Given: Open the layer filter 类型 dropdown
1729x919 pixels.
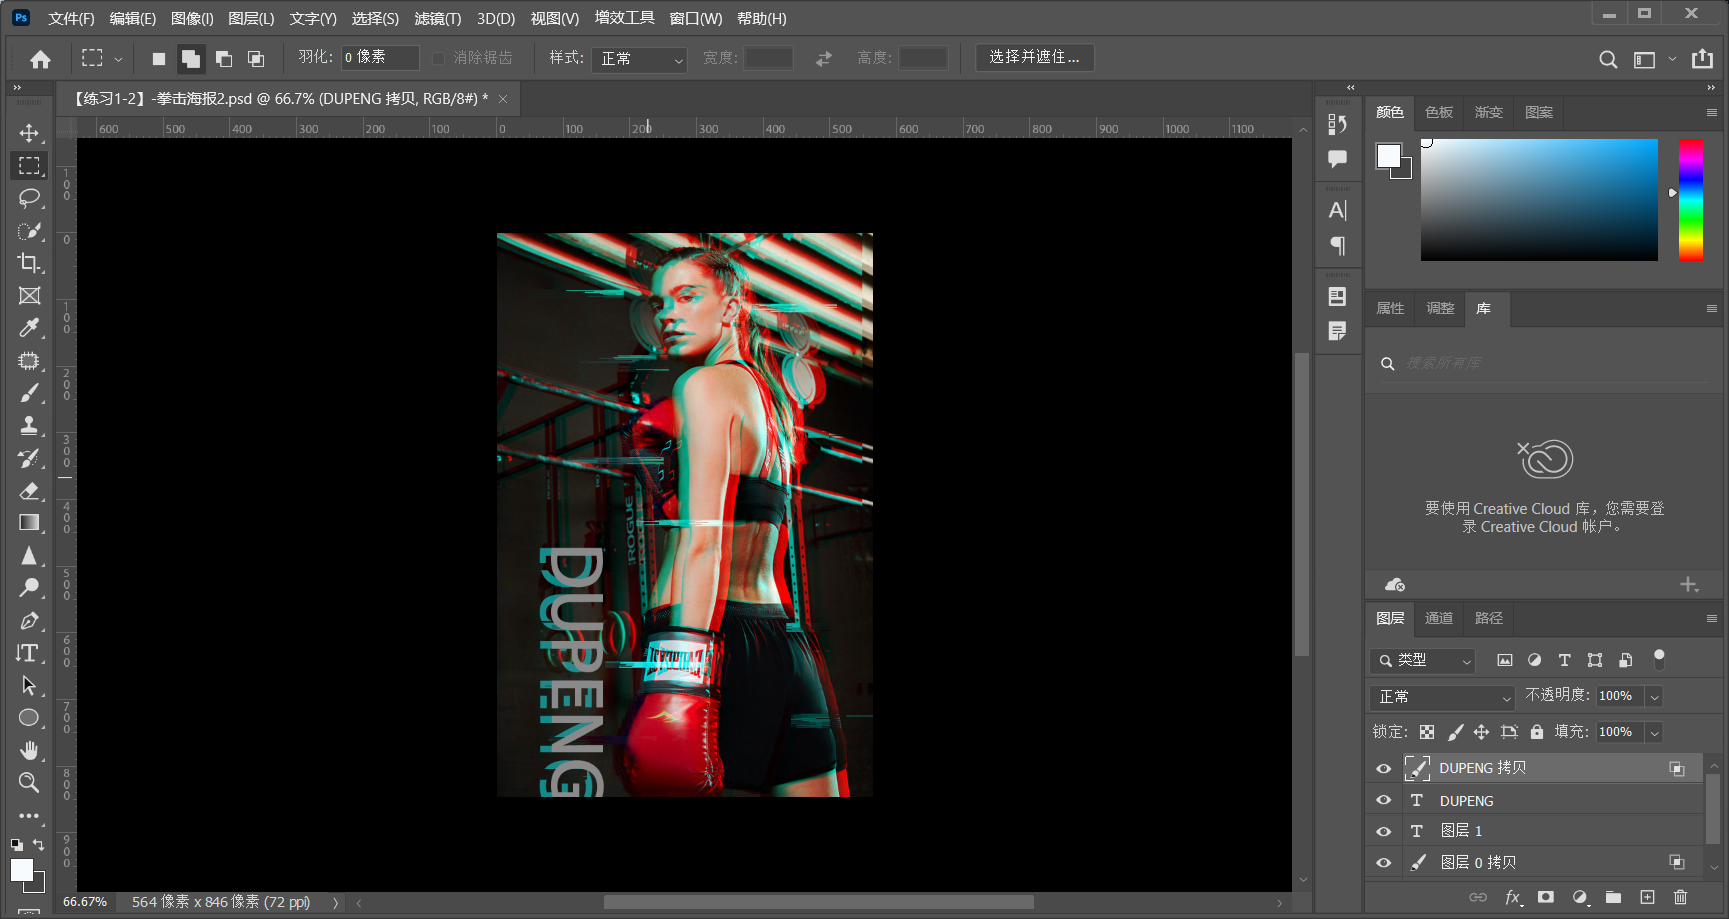Looking at the screenshot, I should [x=1423, y=660].
